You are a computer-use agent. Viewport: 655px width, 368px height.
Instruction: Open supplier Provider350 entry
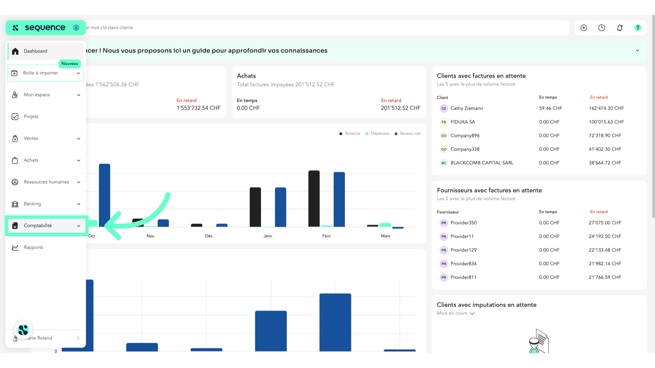pyautogui.click(x=464, y=223)
